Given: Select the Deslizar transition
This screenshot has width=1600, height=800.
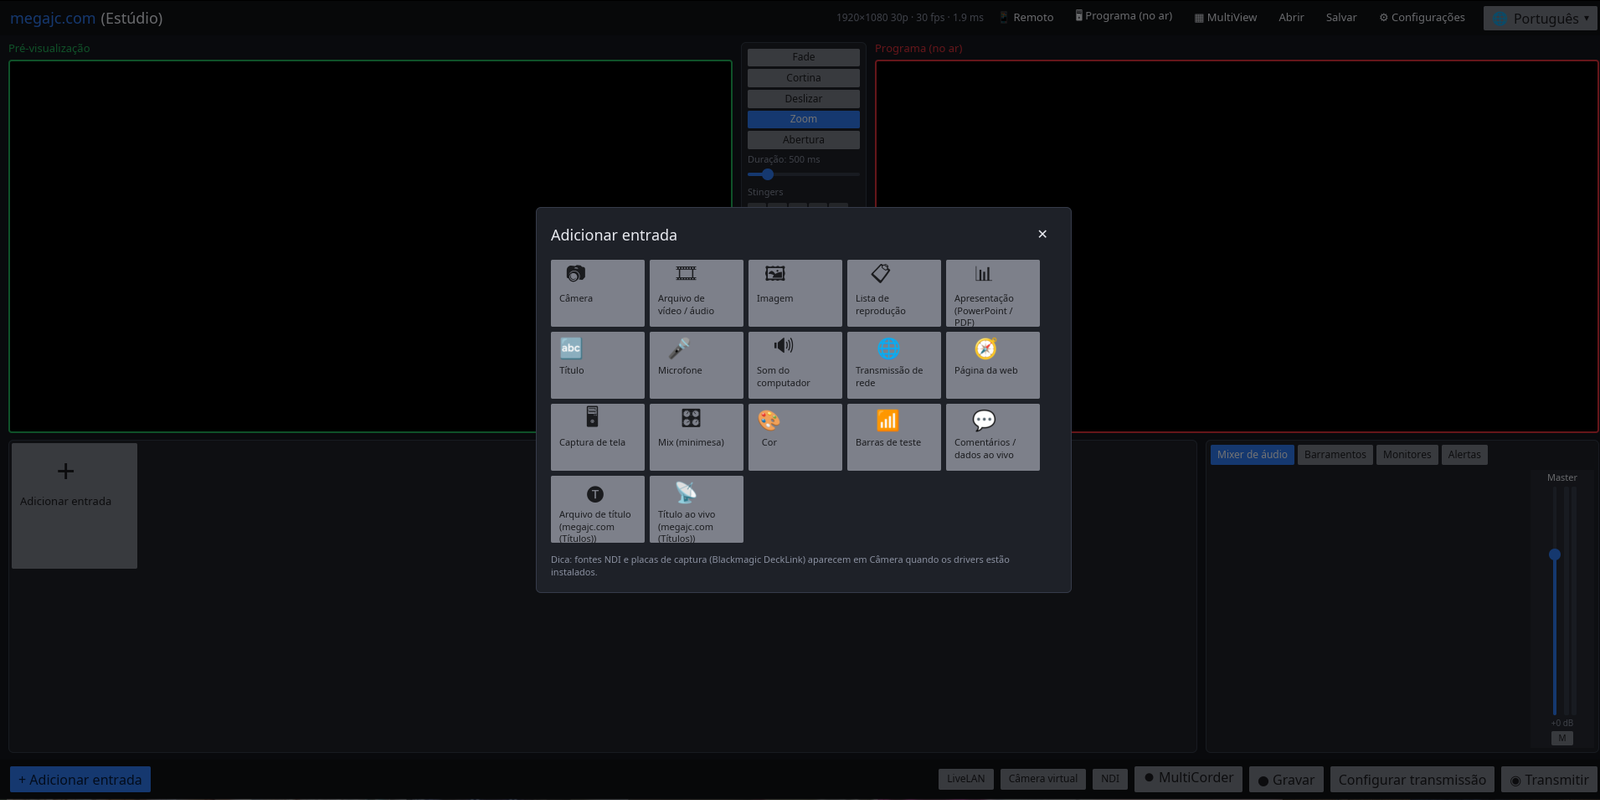Looking at the screenshot, I should pyautogui.click(x=803, y=99).
